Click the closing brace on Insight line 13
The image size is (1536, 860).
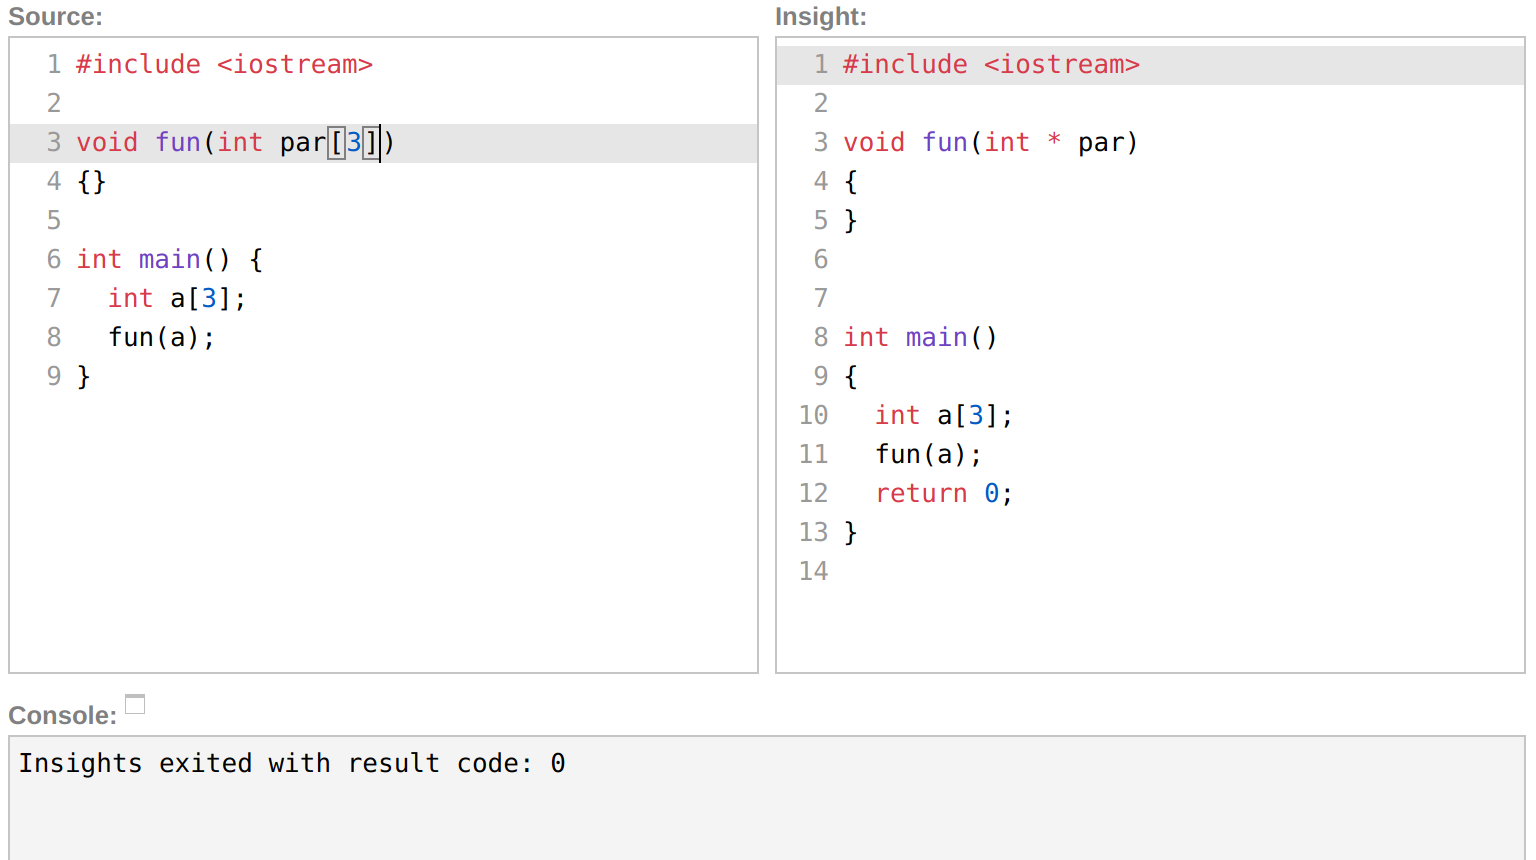click(851, 533)
